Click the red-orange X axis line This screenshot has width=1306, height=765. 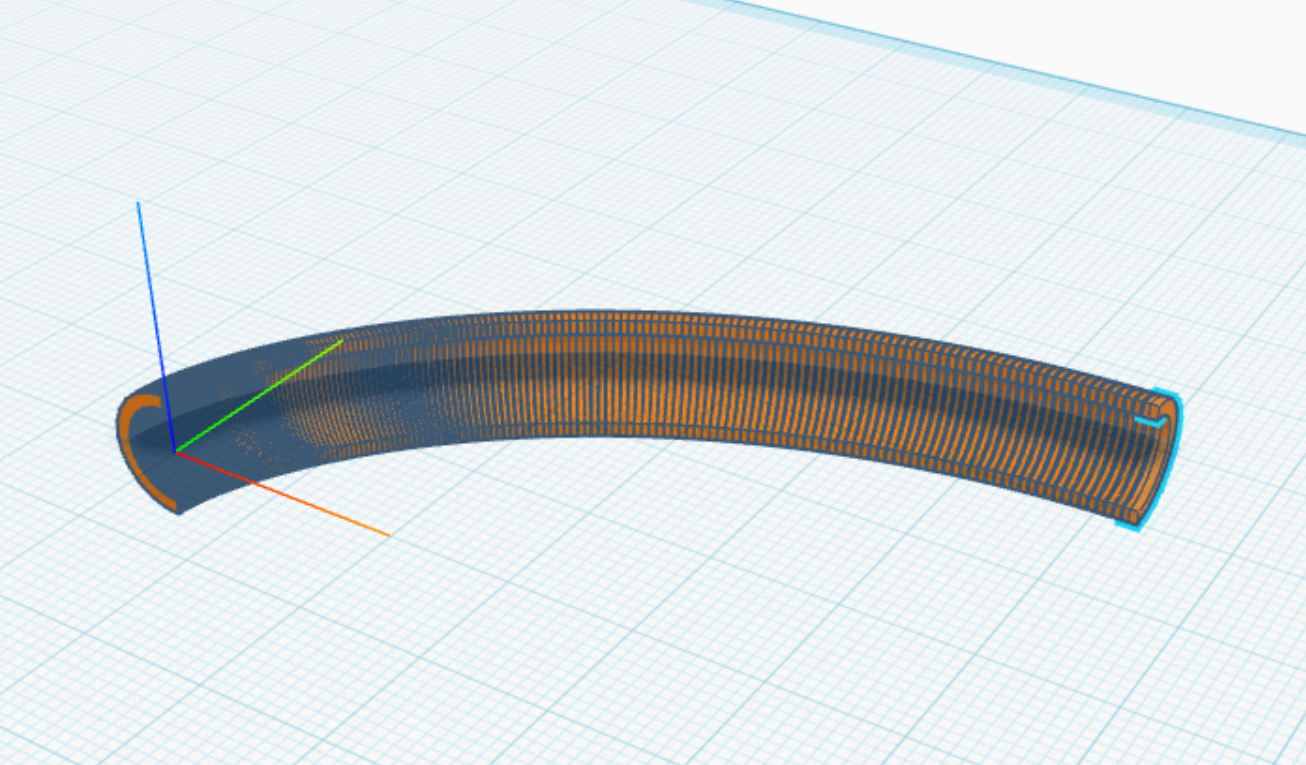[x=282, y=493]
